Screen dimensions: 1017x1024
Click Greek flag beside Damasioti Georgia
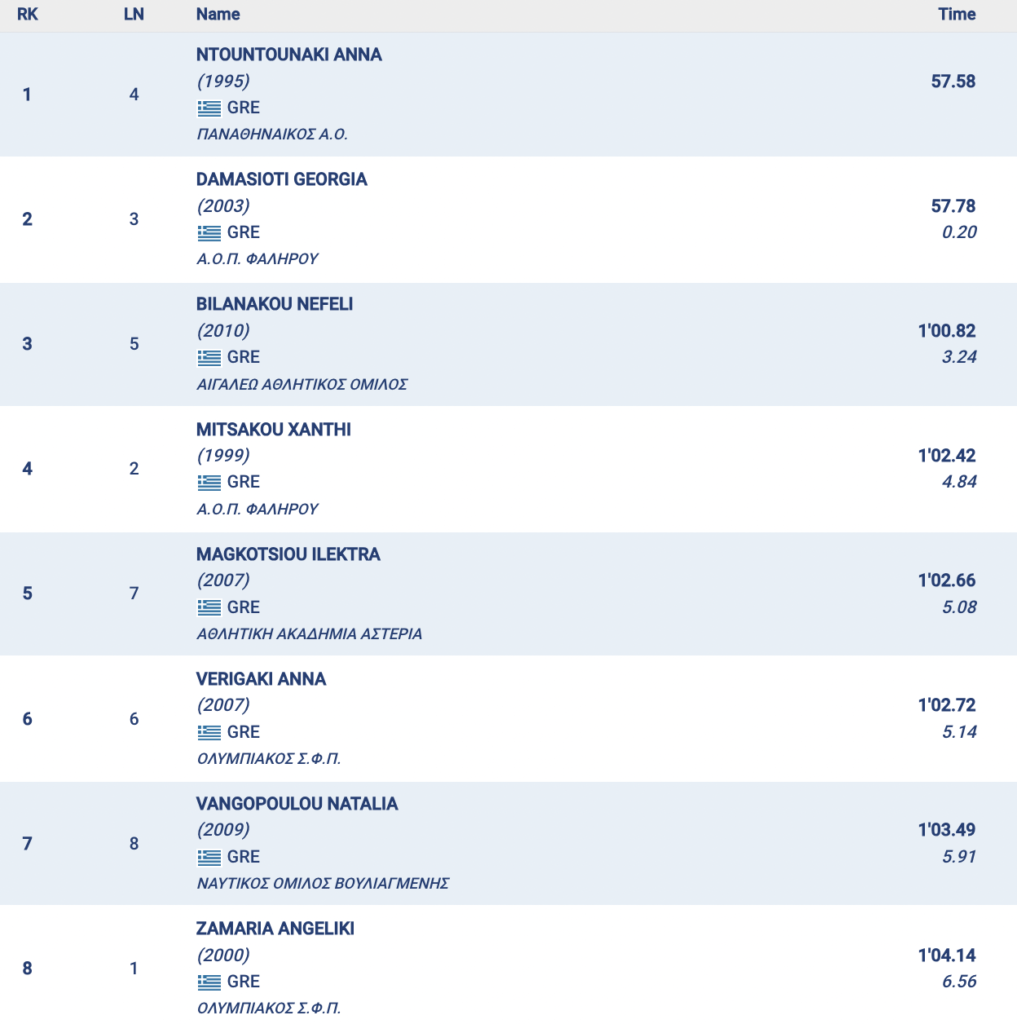[209, 233]
